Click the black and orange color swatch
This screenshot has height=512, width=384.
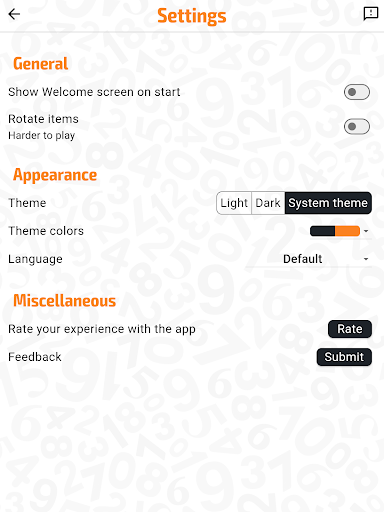[335, 231]
